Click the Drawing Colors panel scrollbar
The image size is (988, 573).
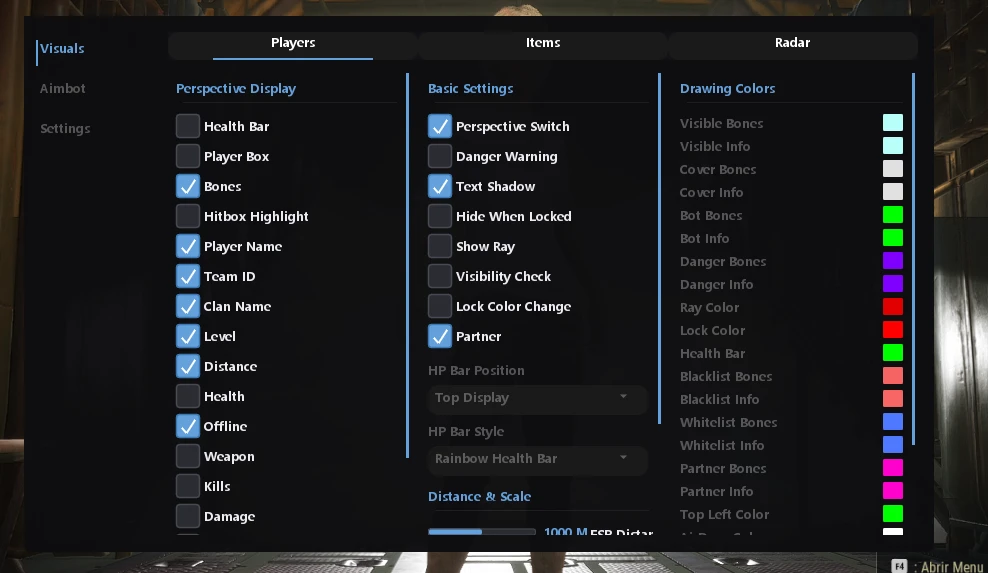913,259
